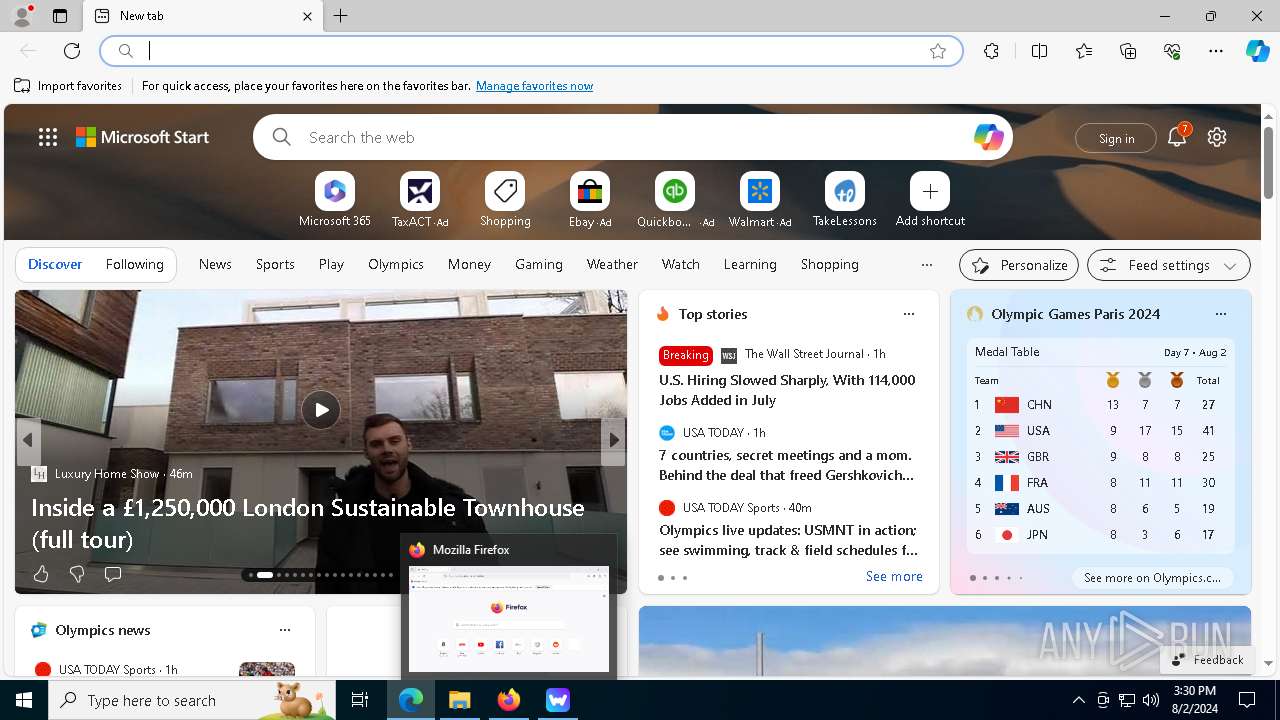
Task: Go to next featured story slide
Action: [x=614, y=440]
